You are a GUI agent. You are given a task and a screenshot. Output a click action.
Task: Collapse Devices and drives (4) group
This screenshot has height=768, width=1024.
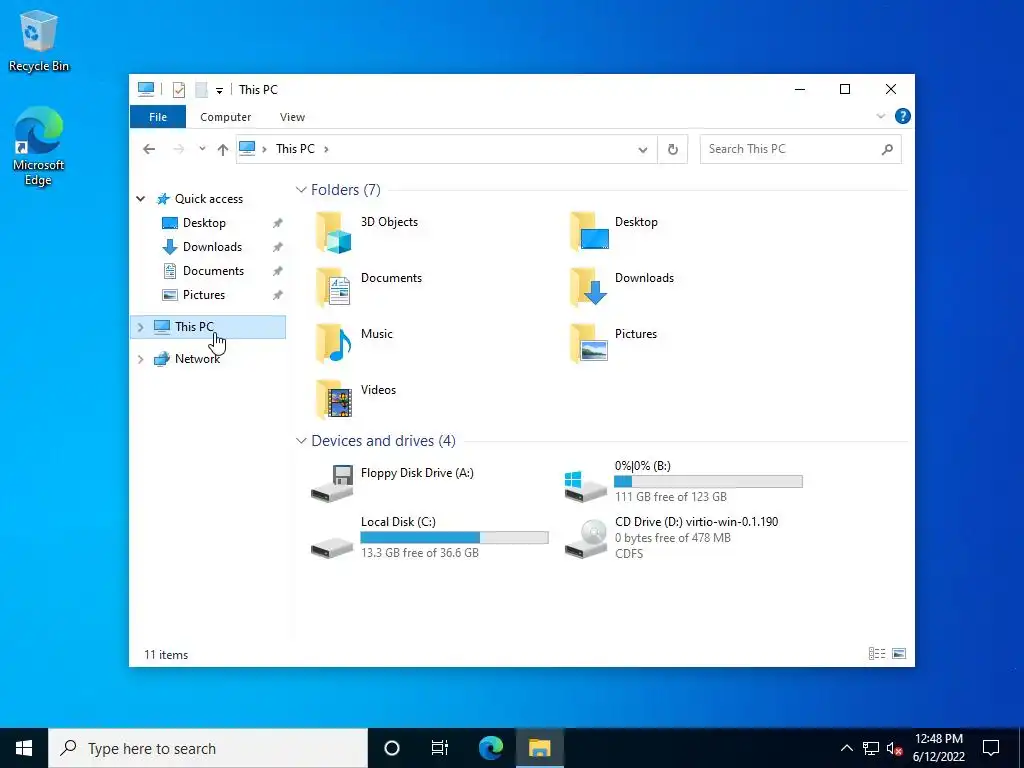[x=301, y=441]
